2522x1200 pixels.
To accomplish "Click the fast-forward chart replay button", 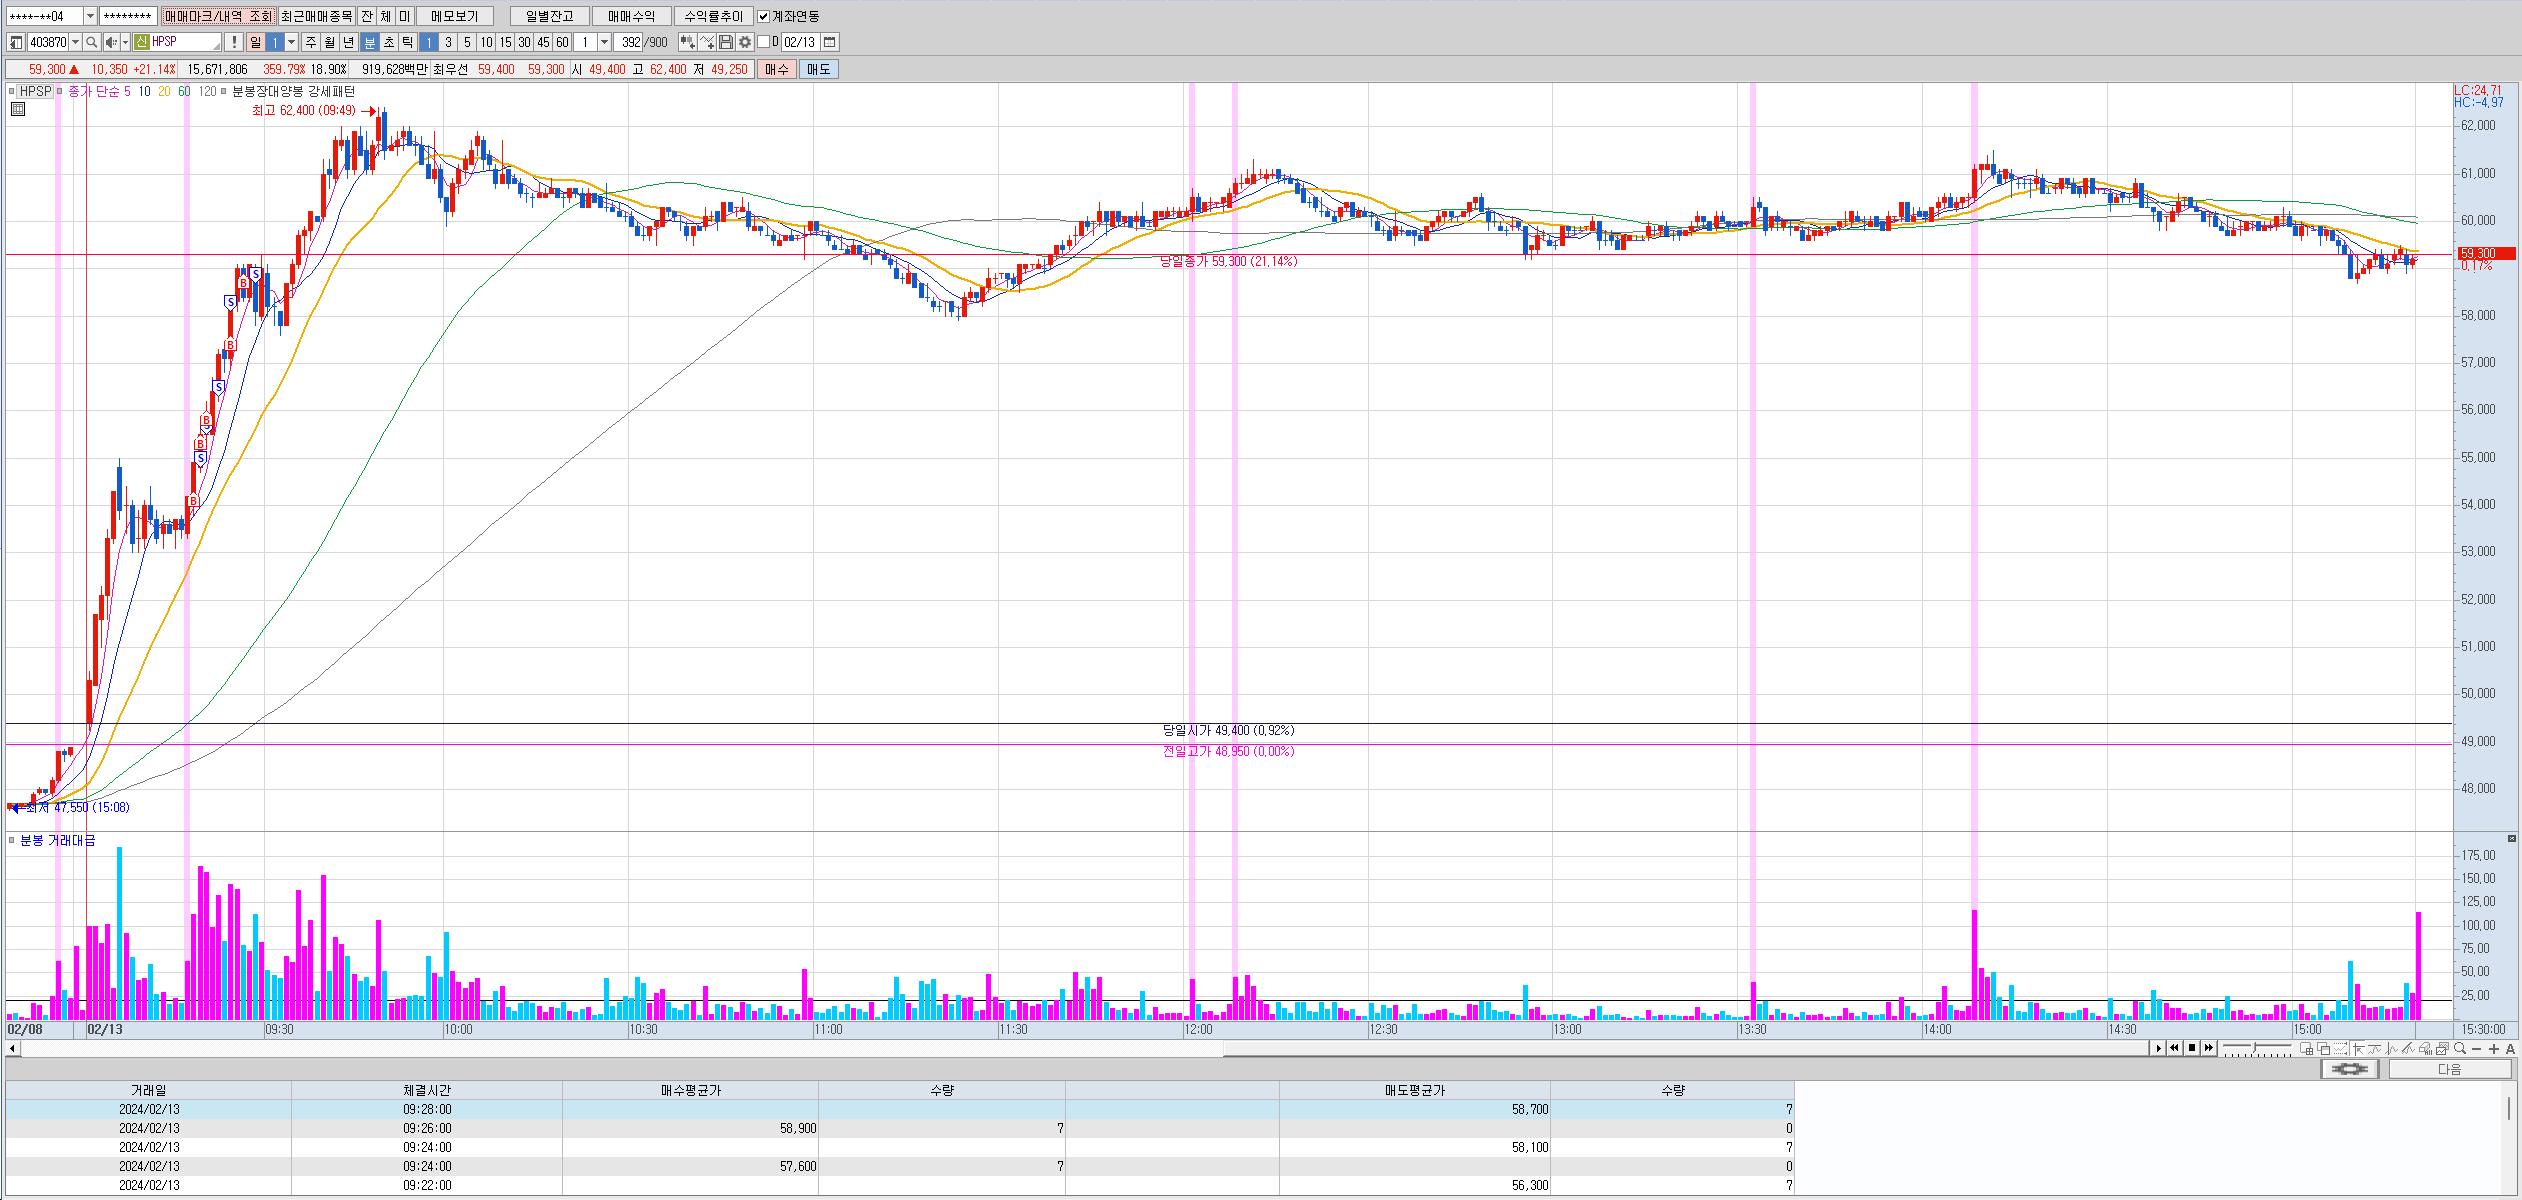I will pos(2209,1048).
